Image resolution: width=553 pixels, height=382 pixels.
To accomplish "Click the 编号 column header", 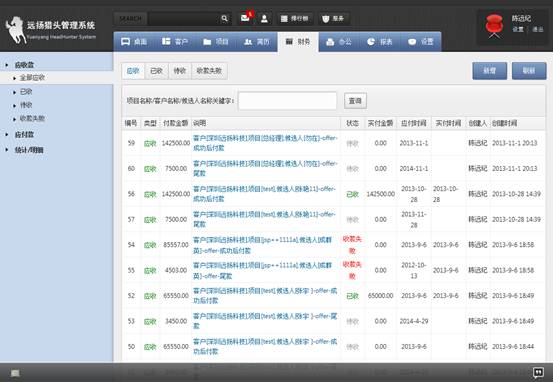I will click(131, 123).
